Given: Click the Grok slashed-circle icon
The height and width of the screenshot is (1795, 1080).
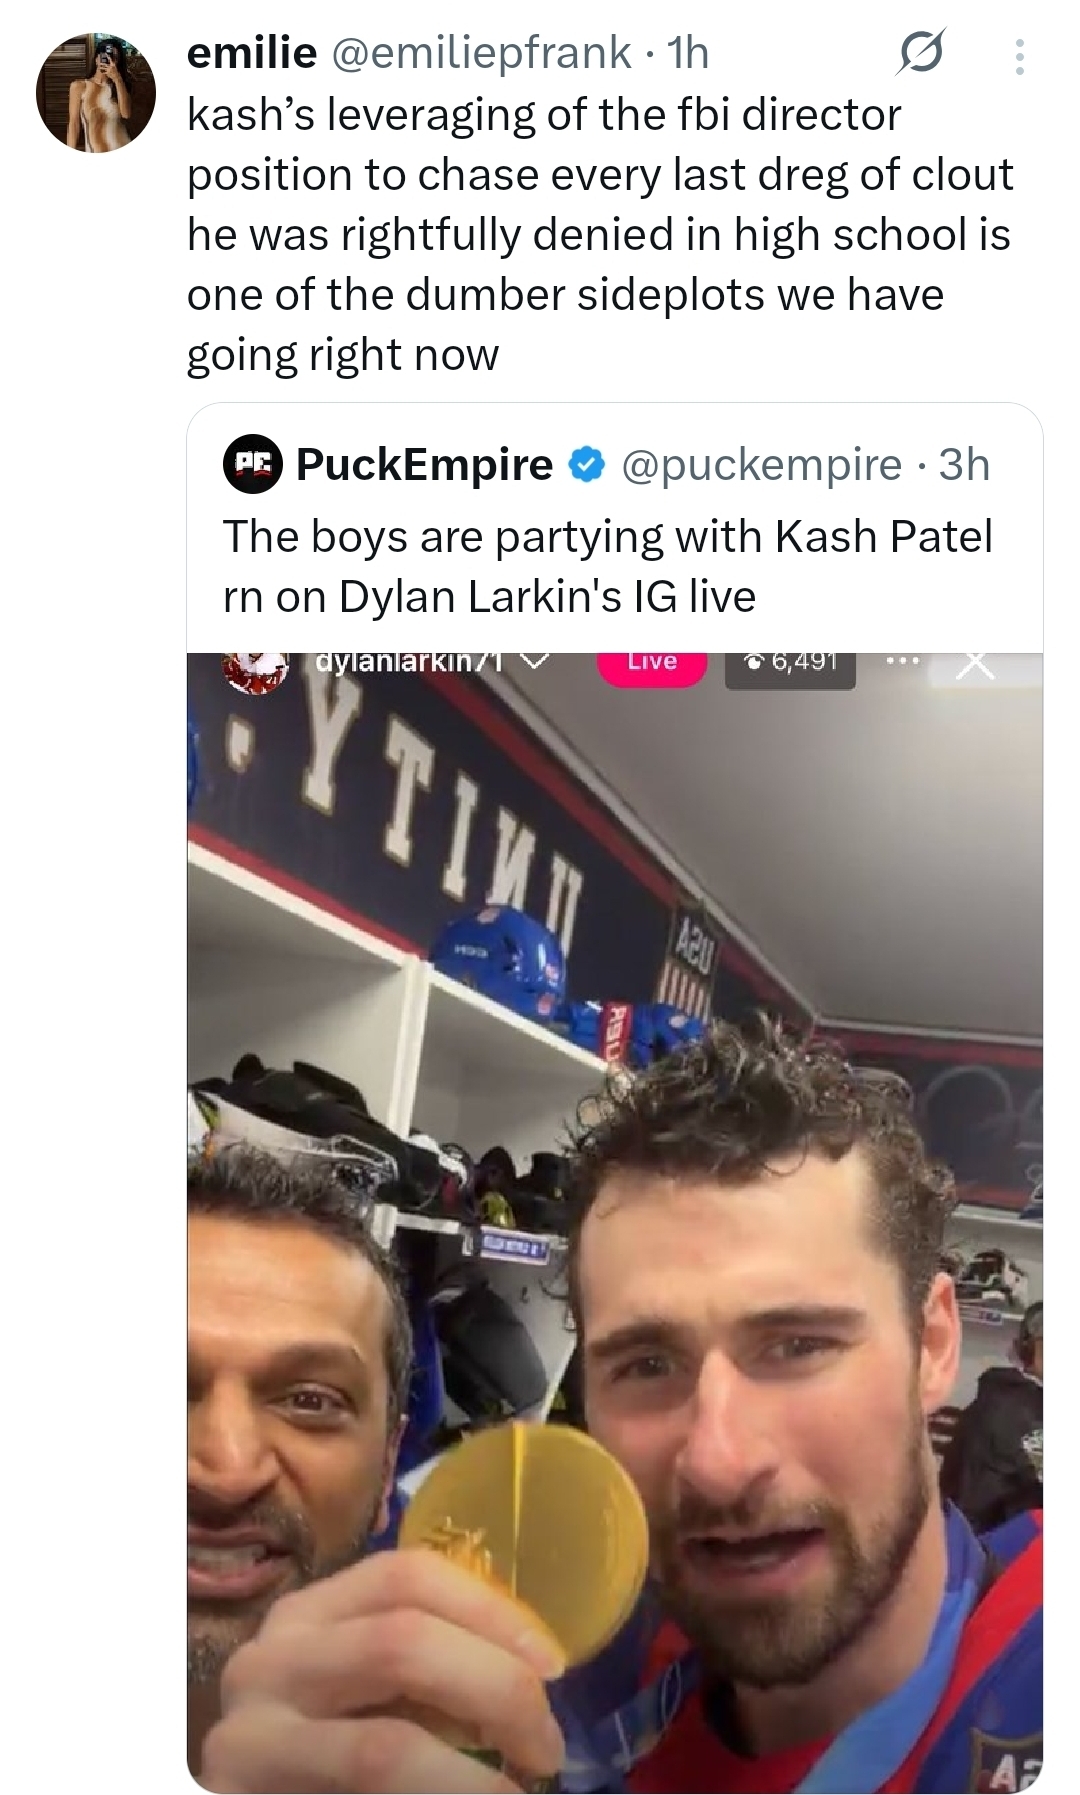Looking at the screenshot, I should pyautogui.click(x=919, y=55).
